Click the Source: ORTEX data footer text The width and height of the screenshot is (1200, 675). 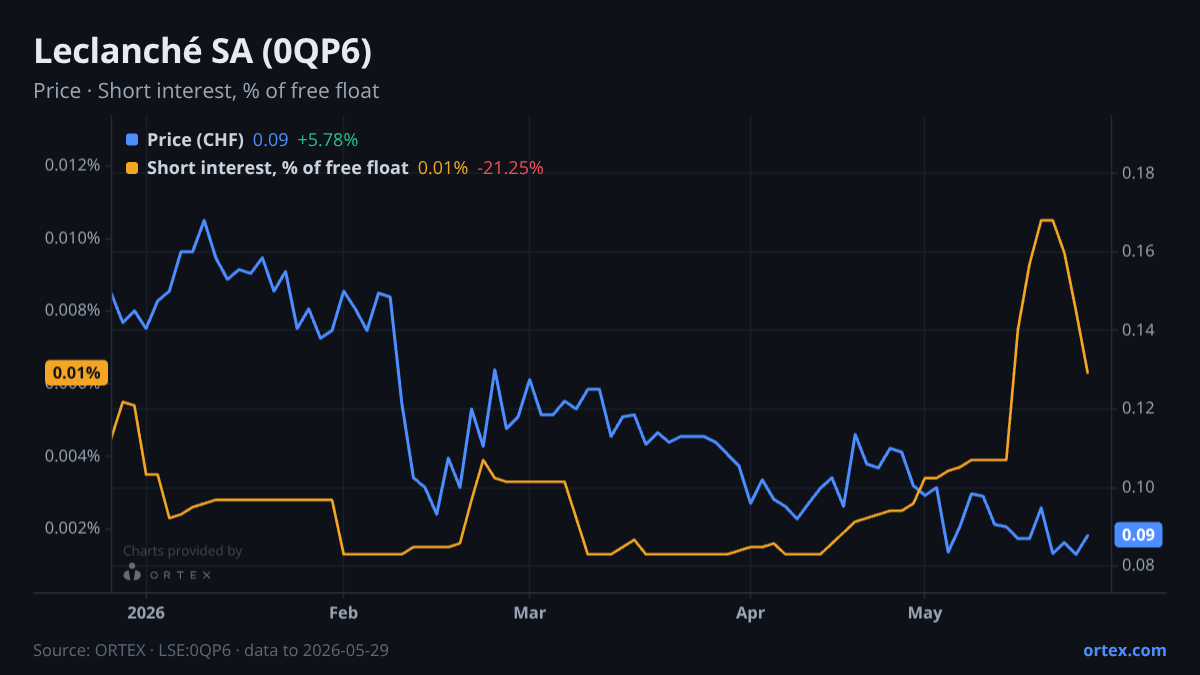tap(211, 650)
